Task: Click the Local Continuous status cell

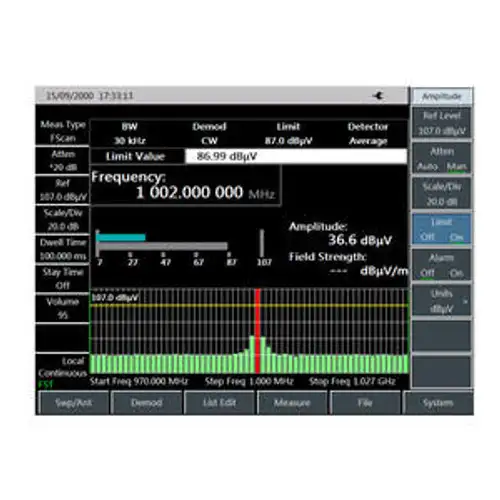Action: (x=63, y=367)
